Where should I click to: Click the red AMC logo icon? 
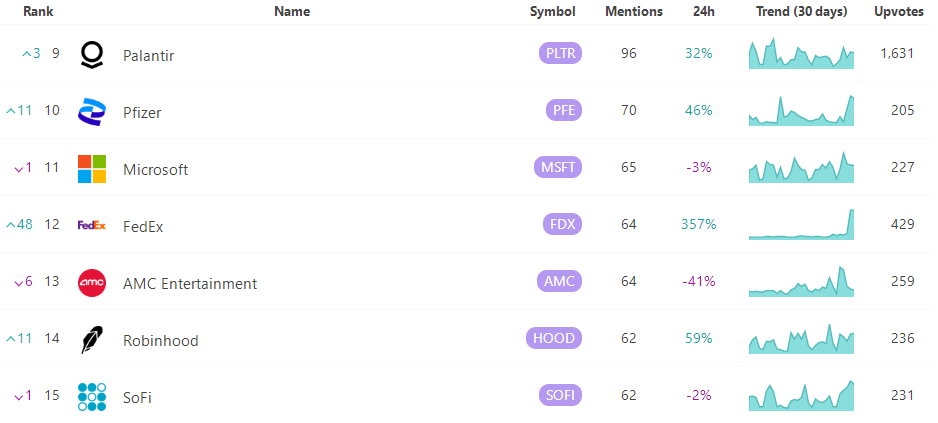pos(92,282)
